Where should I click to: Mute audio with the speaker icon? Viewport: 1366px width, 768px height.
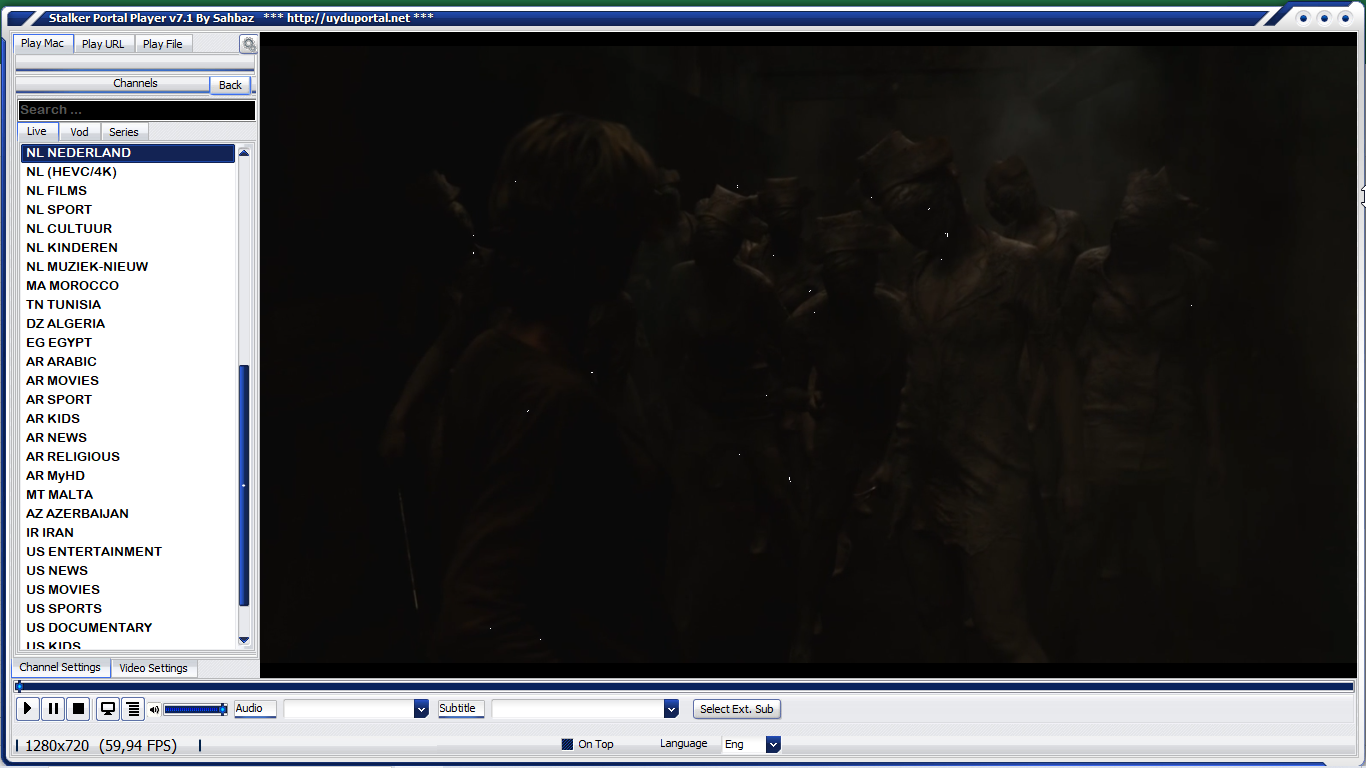point(154,710)
